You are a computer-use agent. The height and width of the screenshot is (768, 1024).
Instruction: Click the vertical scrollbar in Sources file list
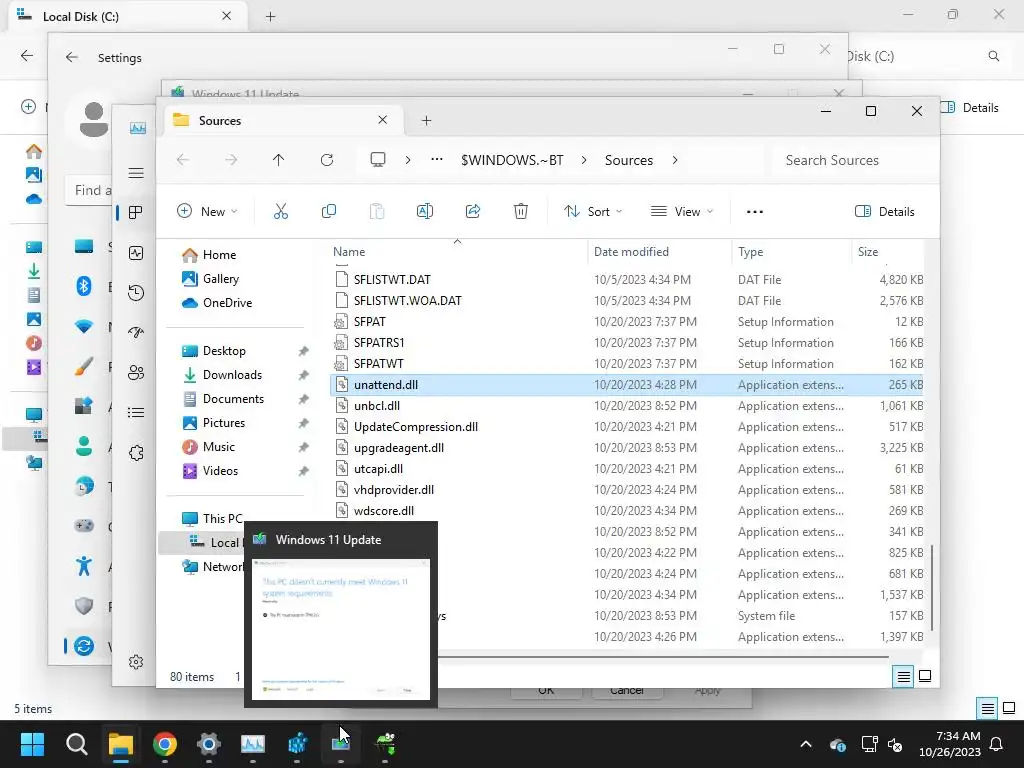point(932,588)
